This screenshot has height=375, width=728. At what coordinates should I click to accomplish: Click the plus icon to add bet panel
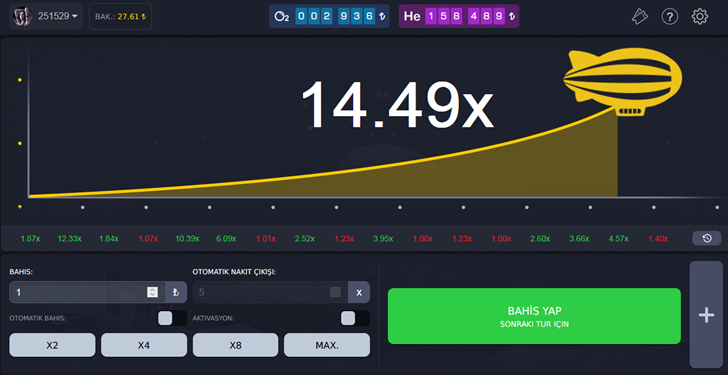click(706, 315)
